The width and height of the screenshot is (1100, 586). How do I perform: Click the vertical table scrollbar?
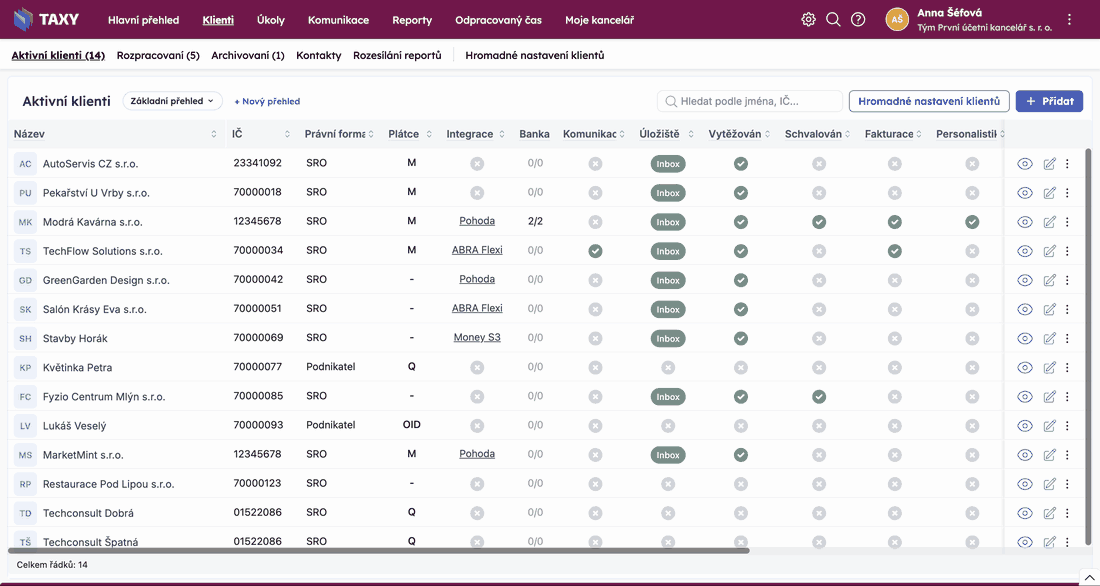pyautogui.click(x=1089, y=347)
